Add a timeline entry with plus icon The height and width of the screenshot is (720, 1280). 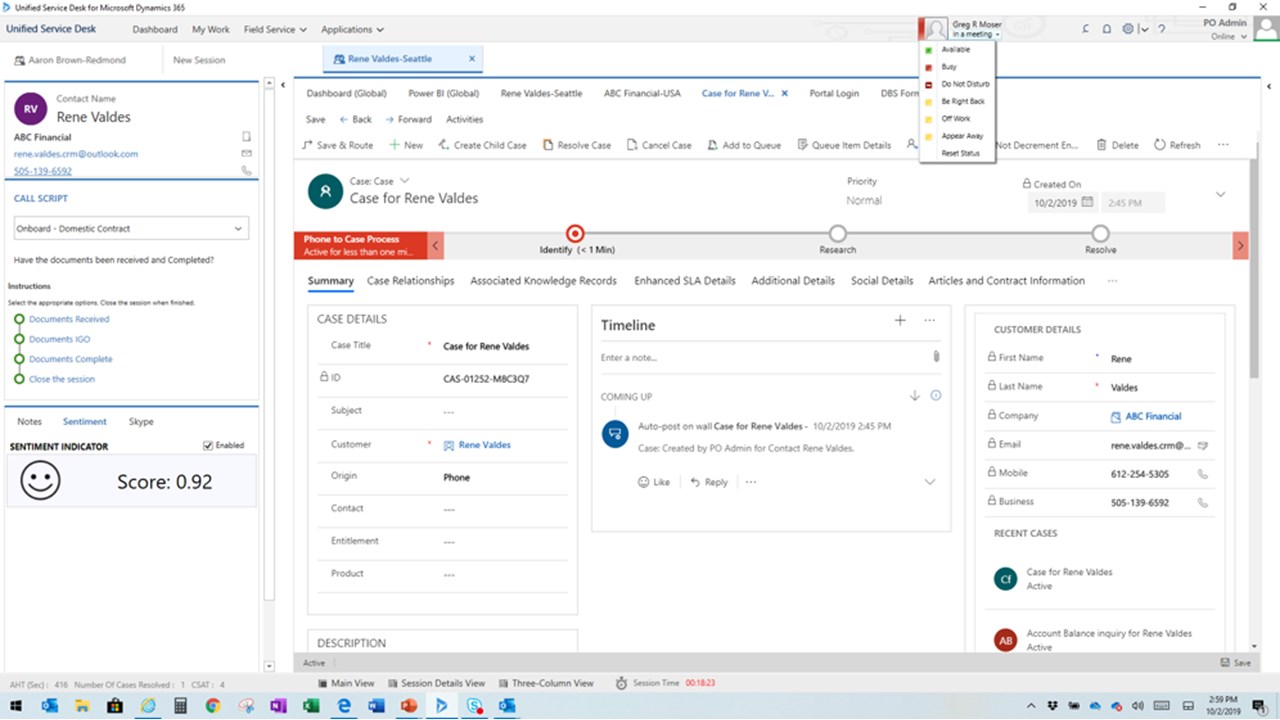point(900,320)
